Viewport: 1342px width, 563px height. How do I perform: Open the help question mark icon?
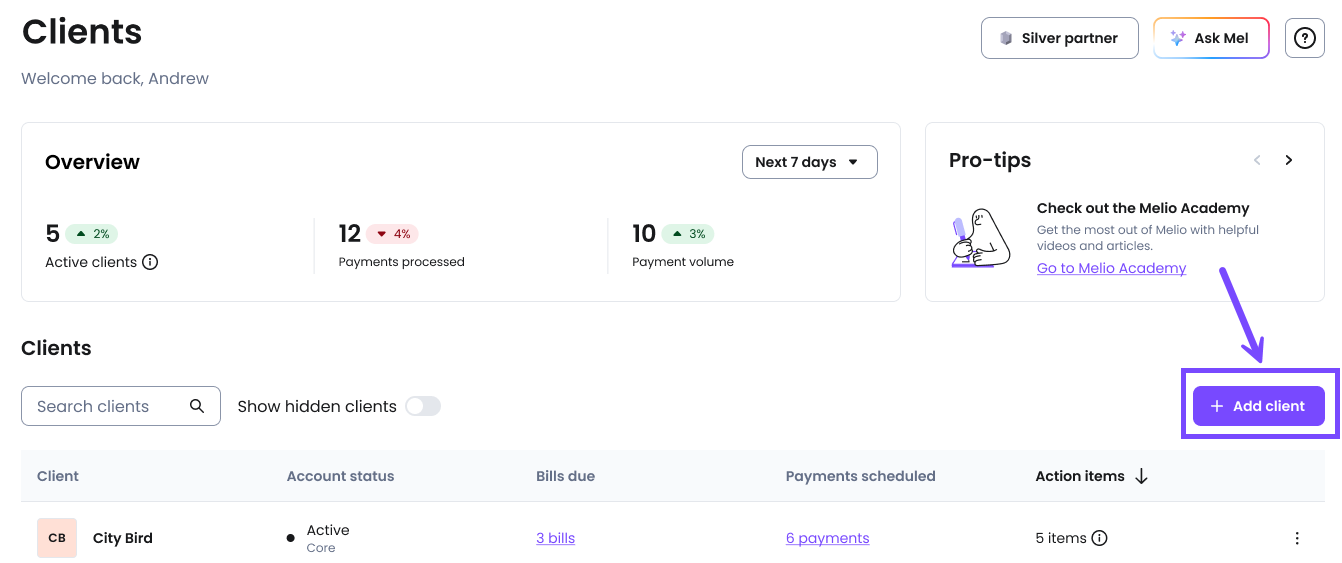pos(1304,38)
